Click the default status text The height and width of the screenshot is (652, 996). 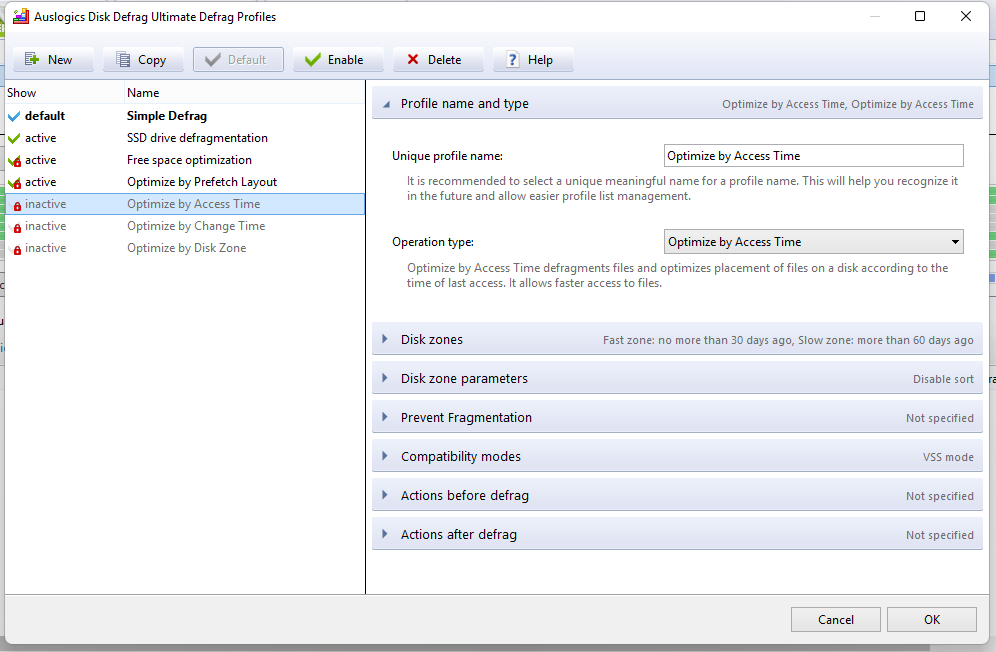pyautogui.click(x=44, y=116)
